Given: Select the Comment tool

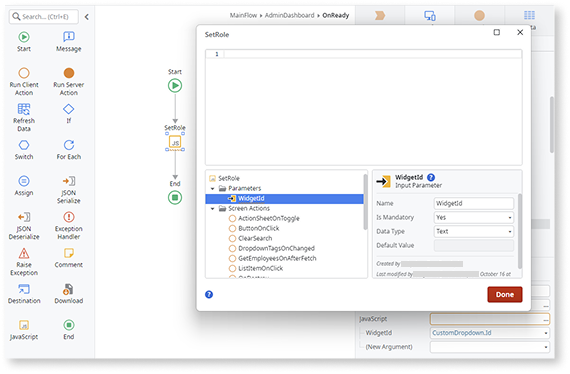Looking at the screenshot, I should (x=68, y=258).
